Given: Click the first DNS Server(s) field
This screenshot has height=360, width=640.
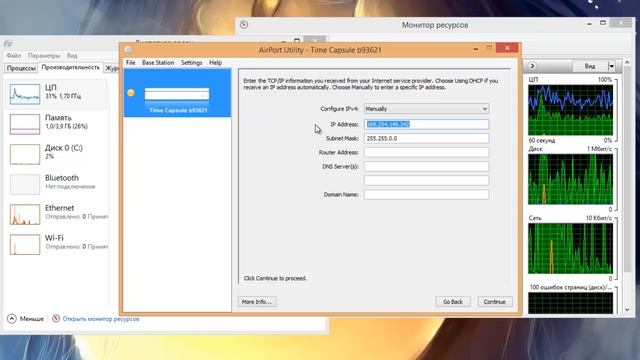Looking at the screenshot, I should point(427,166).
